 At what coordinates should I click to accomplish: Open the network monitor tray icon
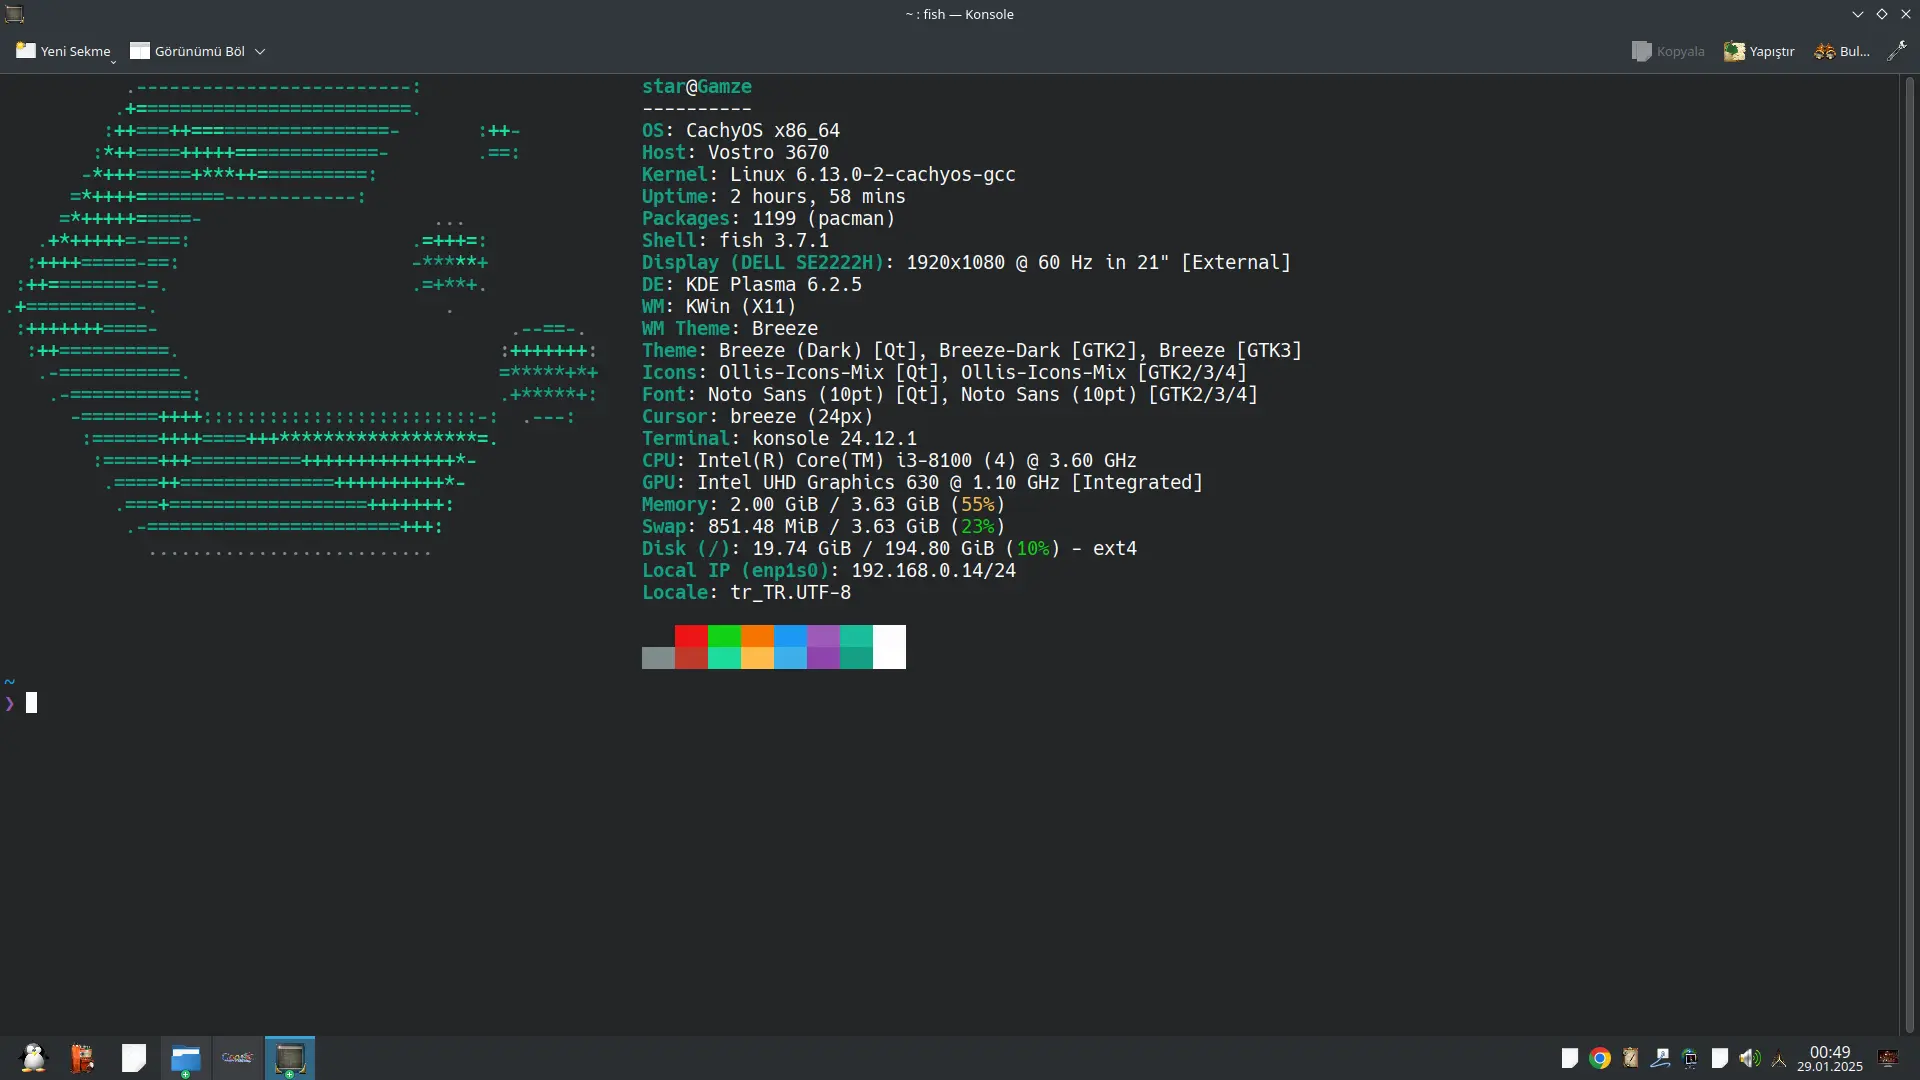tap(1690, 1058)
